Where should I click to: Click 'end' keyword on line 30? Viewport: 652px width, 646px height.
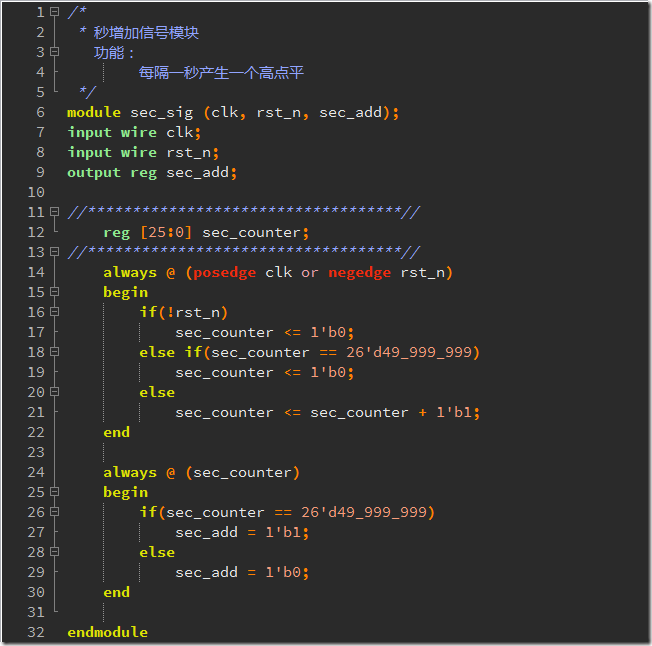coord(116,592)
